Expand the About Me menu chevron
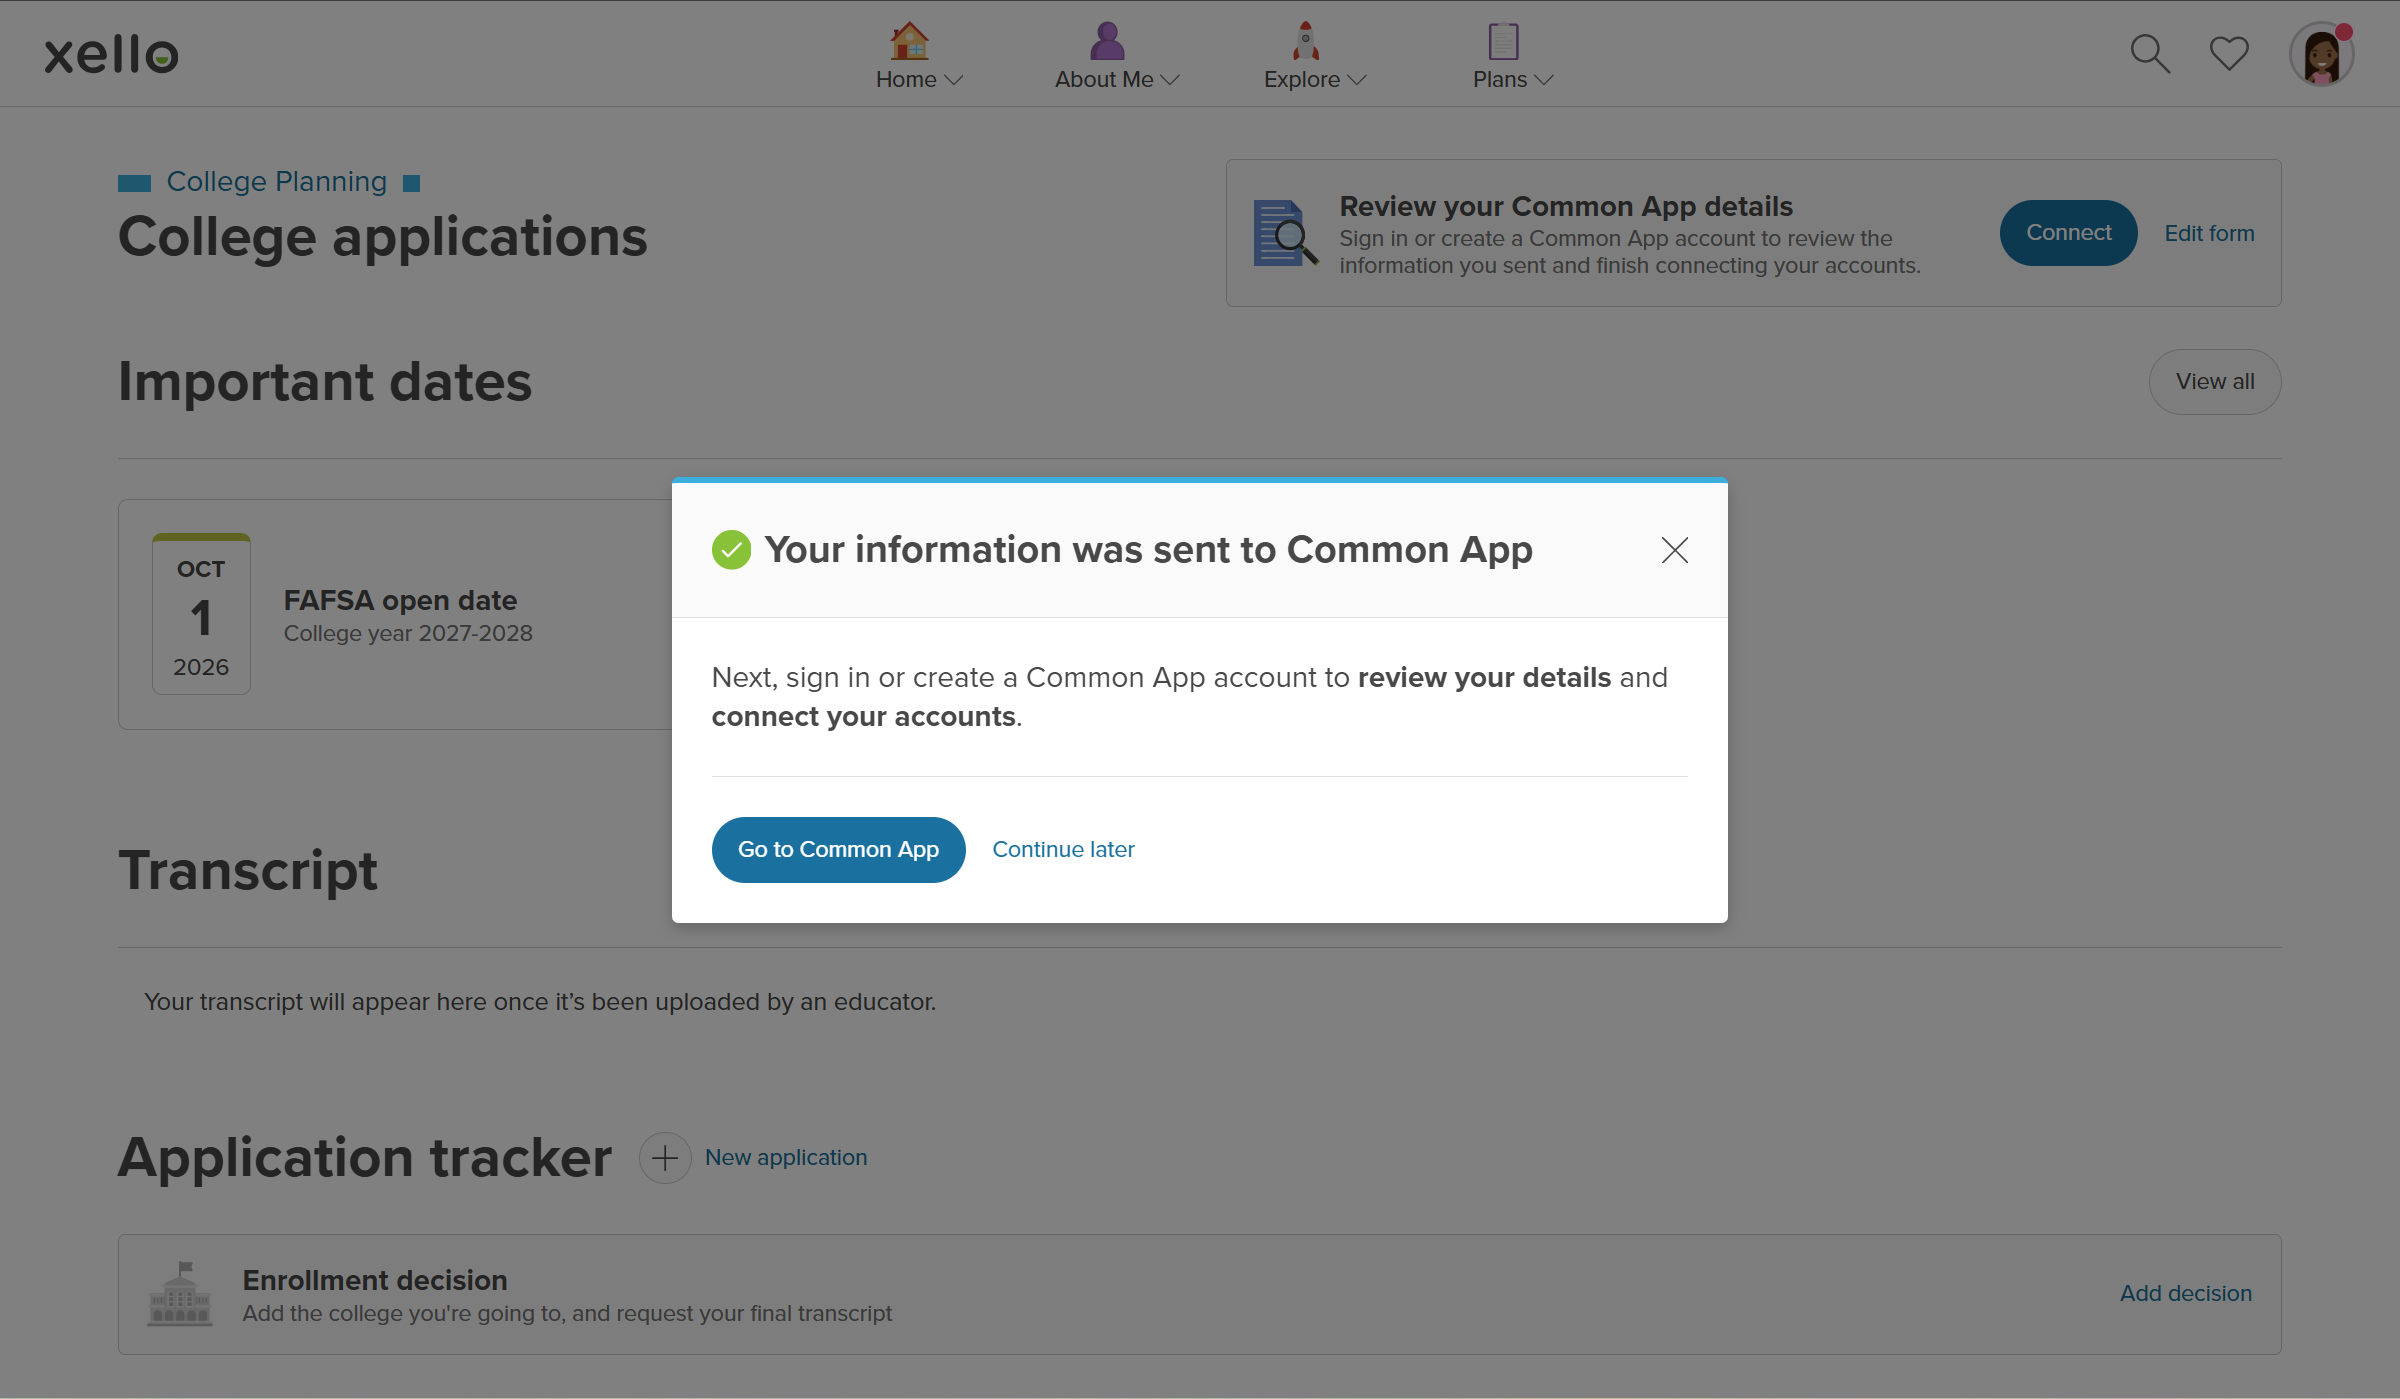 (x=1170, y=80)
